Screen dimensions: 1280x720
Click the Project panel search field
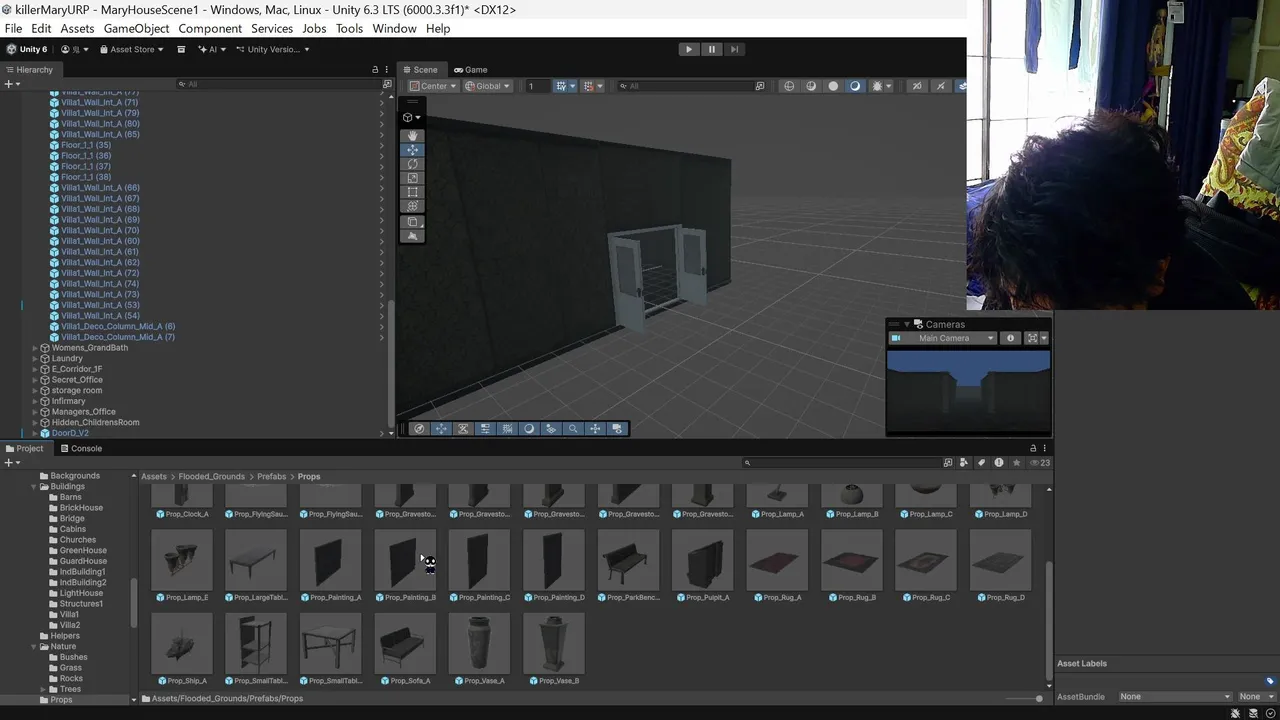pyautogui.click(x=840, y=463)
